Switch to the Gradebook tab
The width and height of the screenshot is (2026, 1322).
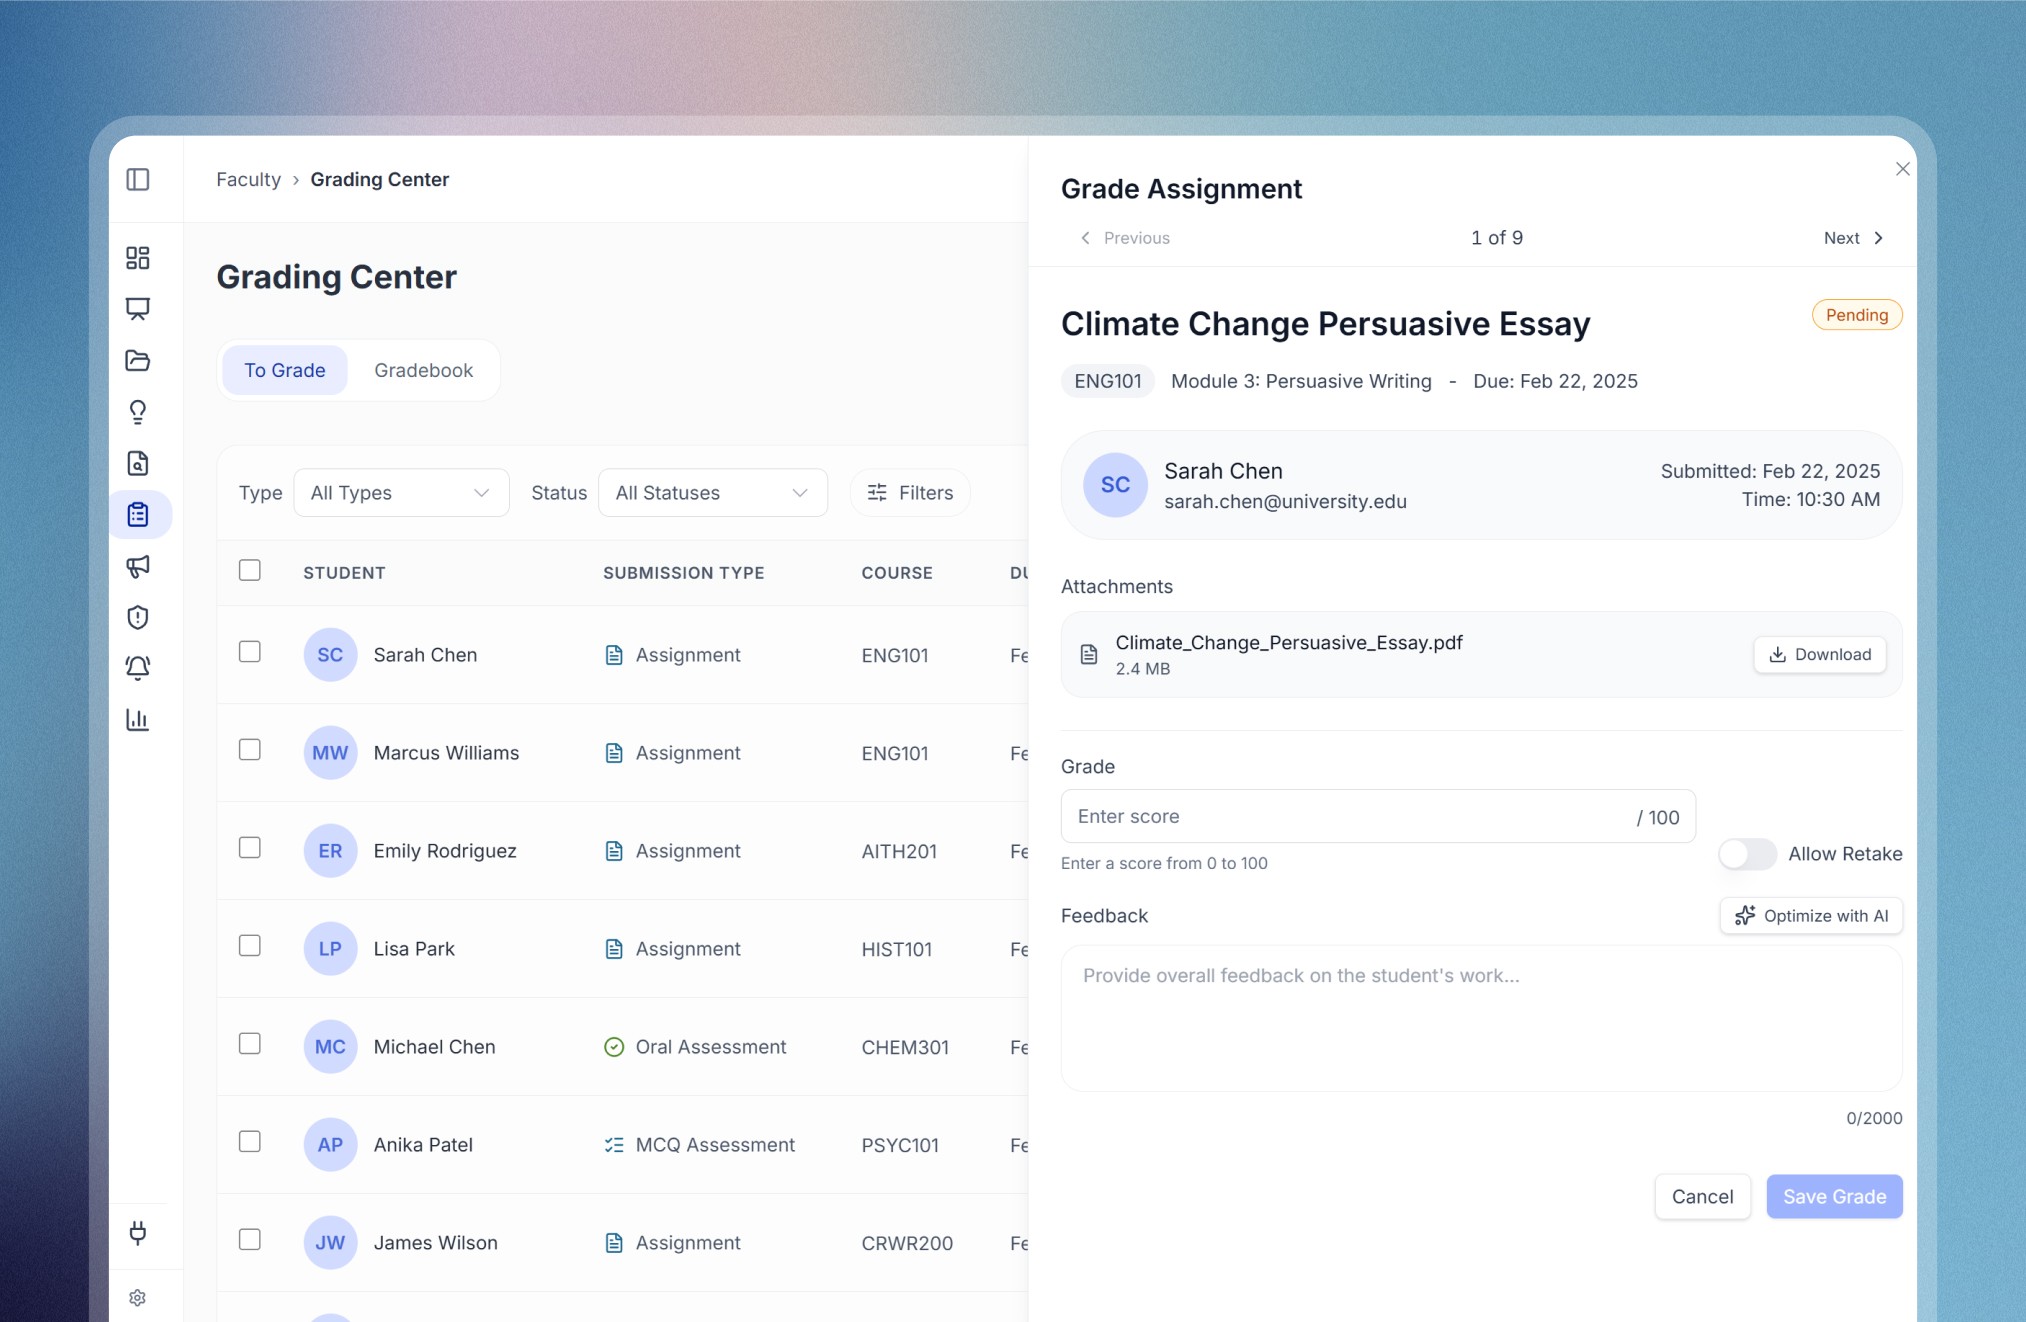point(423,370)
